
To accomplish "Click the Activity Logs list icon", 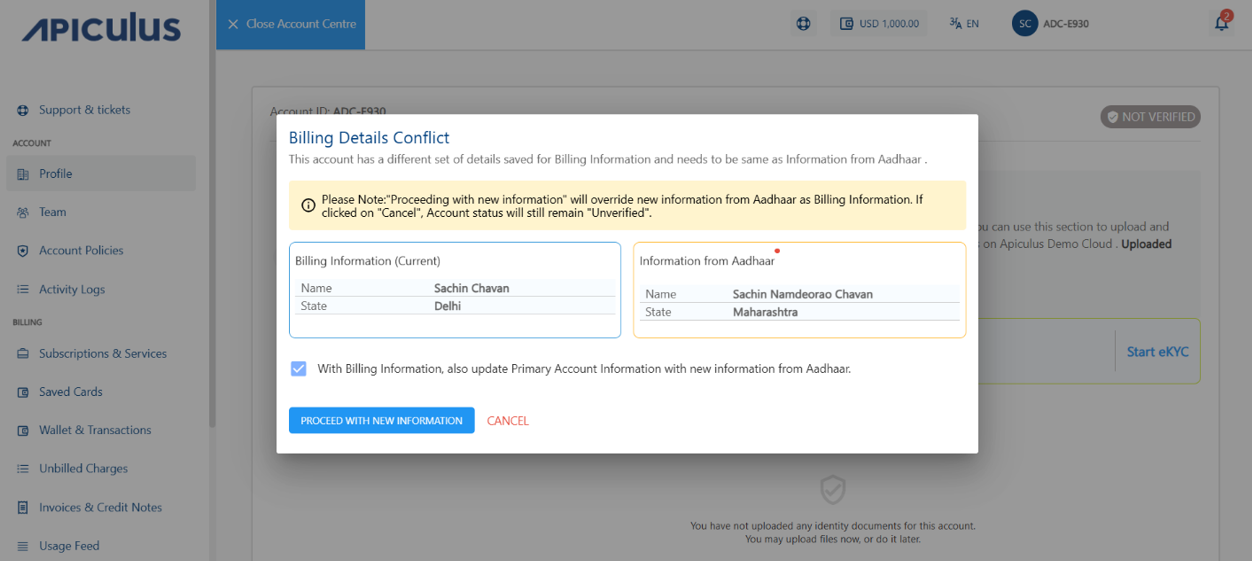I will (x=23, y=290).
